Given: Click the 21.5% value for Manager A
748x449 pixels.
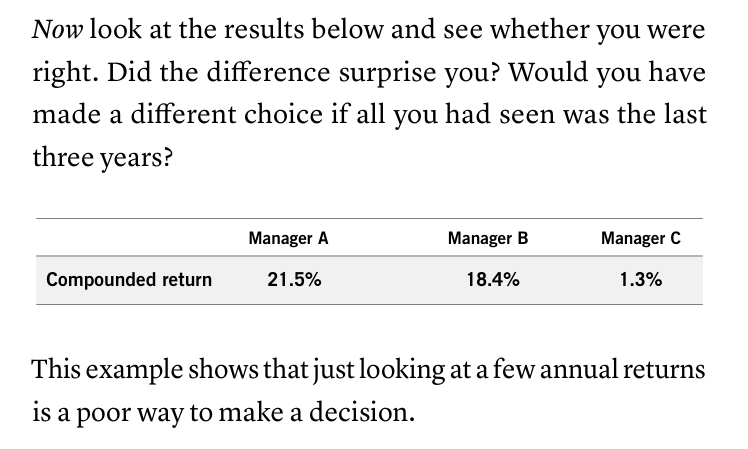Looking at the screenshot, I should pyautogui.click(x=294, y=280).
